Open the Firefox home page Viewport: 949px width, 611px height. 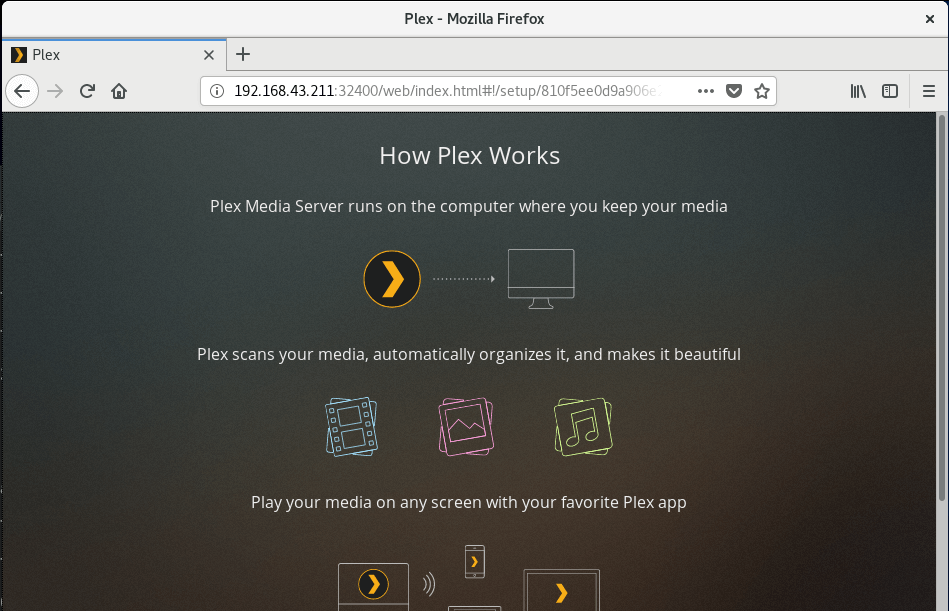(119, 91)
